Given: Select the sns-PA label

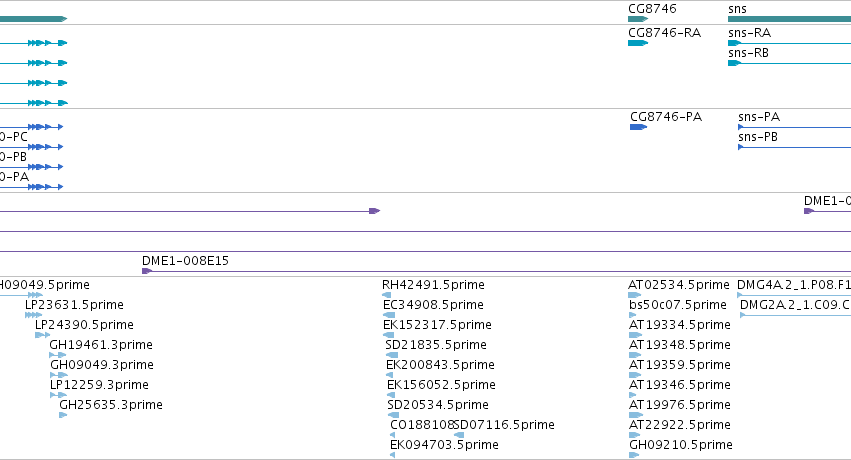Looking at the screenshot, I should 759,117.
